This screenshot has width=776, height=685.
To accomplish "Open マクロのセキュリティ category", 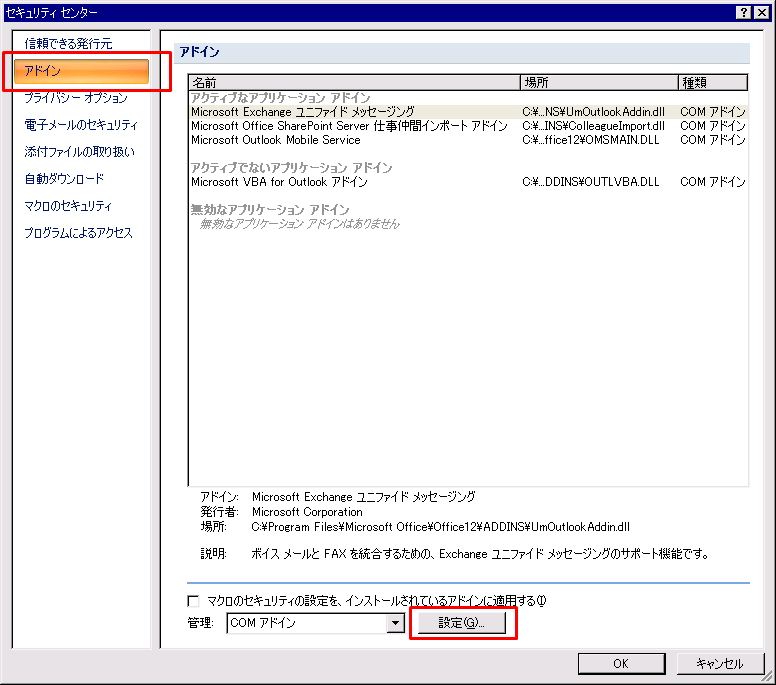I will click(68, 206).
